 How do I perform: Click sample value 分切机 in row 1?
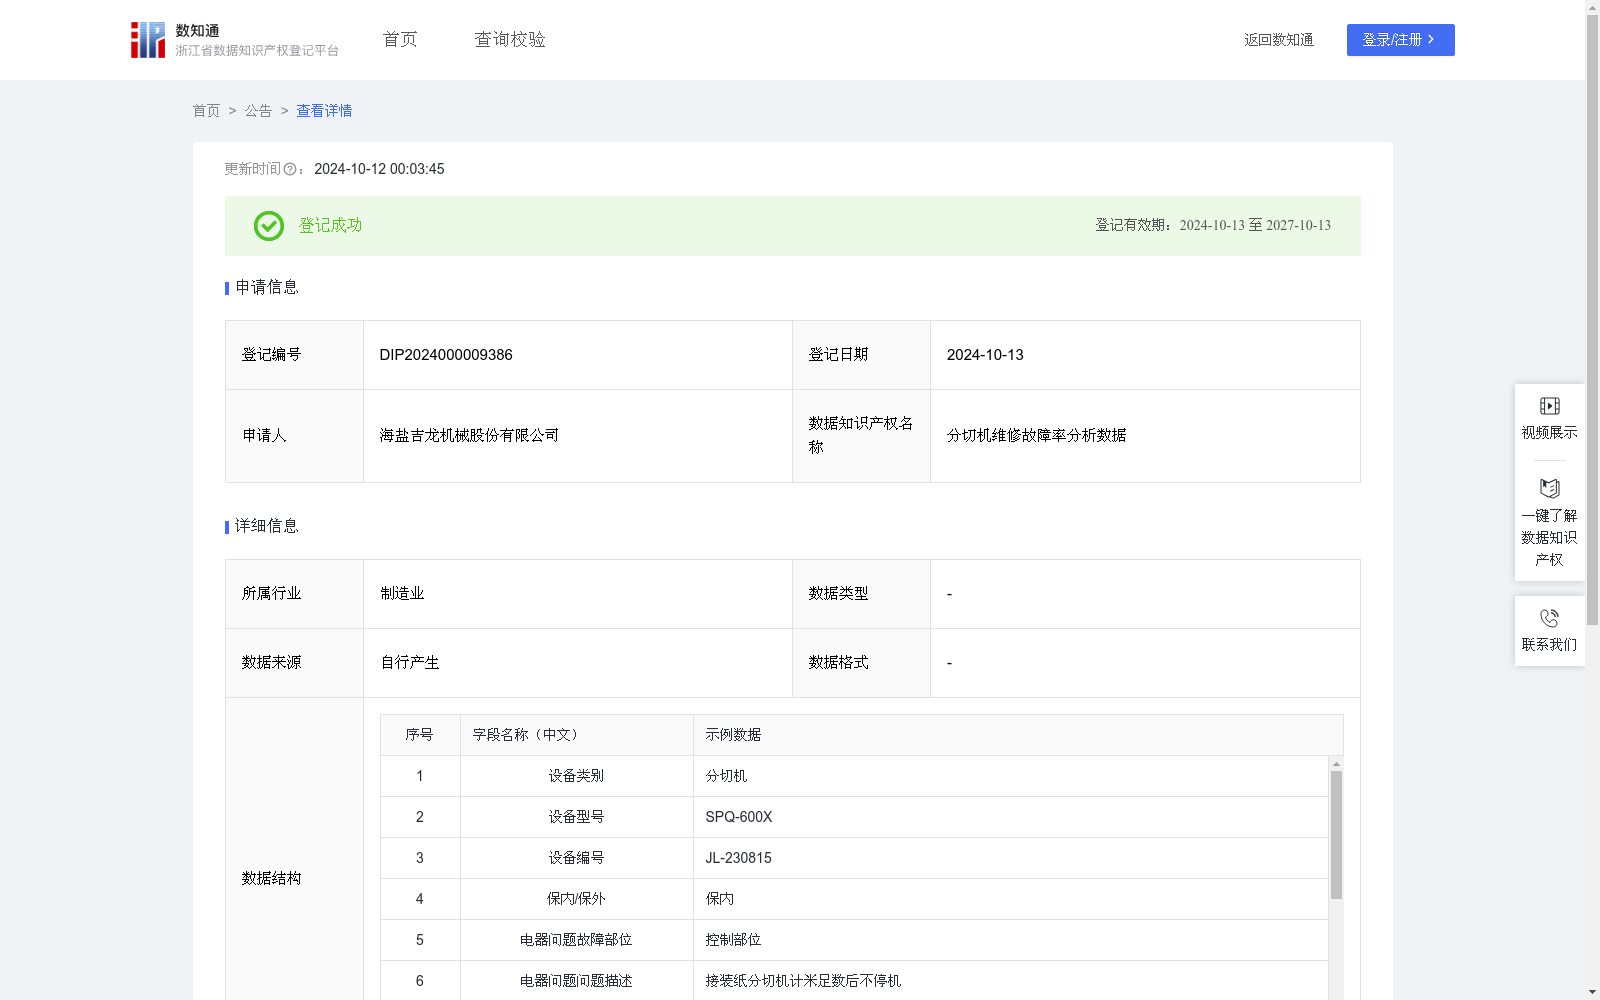tap(726, 776)
